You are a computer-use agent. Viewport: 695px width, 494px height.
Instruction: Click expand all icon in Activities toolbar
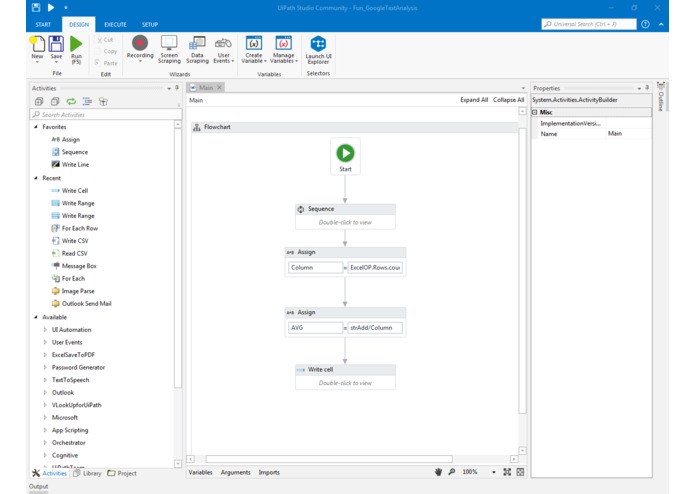(39, 101)
